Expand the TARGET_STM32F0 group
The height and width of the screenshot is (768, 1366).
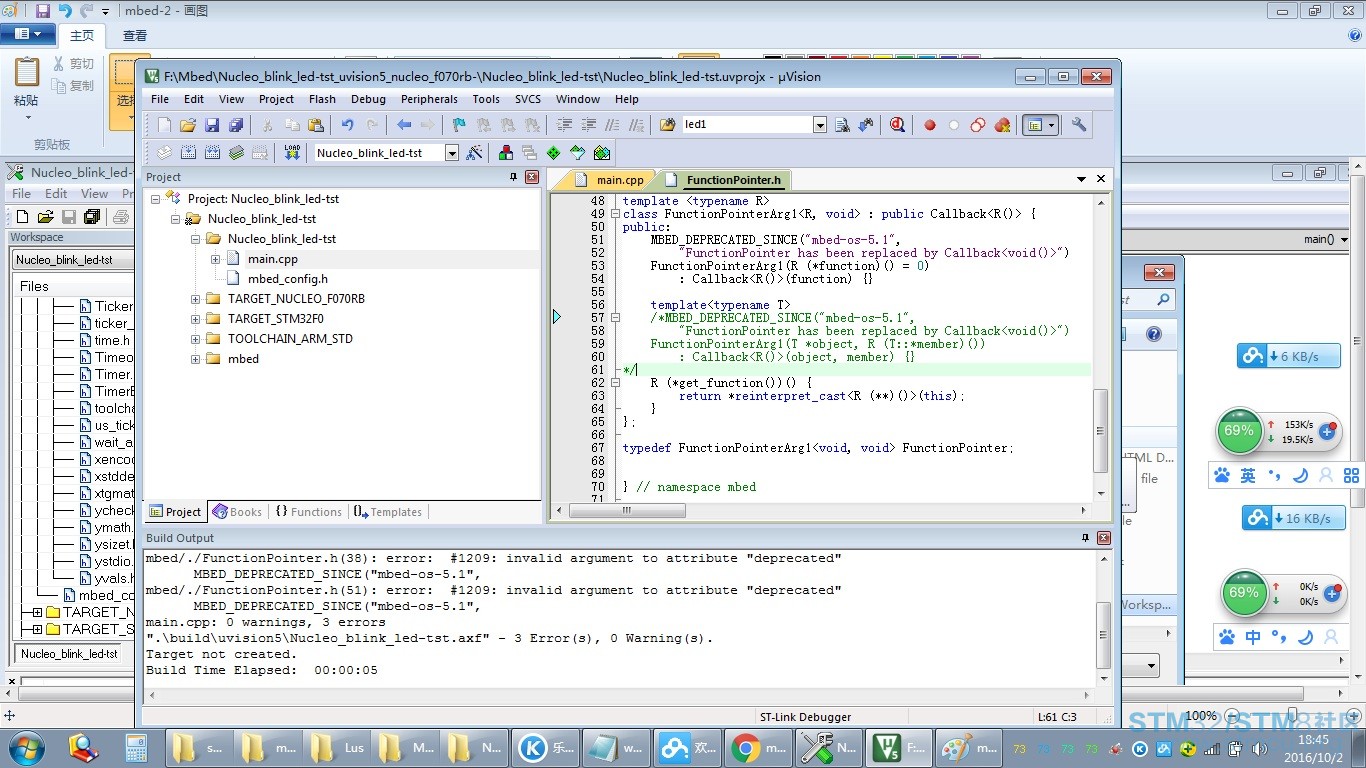[x=196, y=319]
